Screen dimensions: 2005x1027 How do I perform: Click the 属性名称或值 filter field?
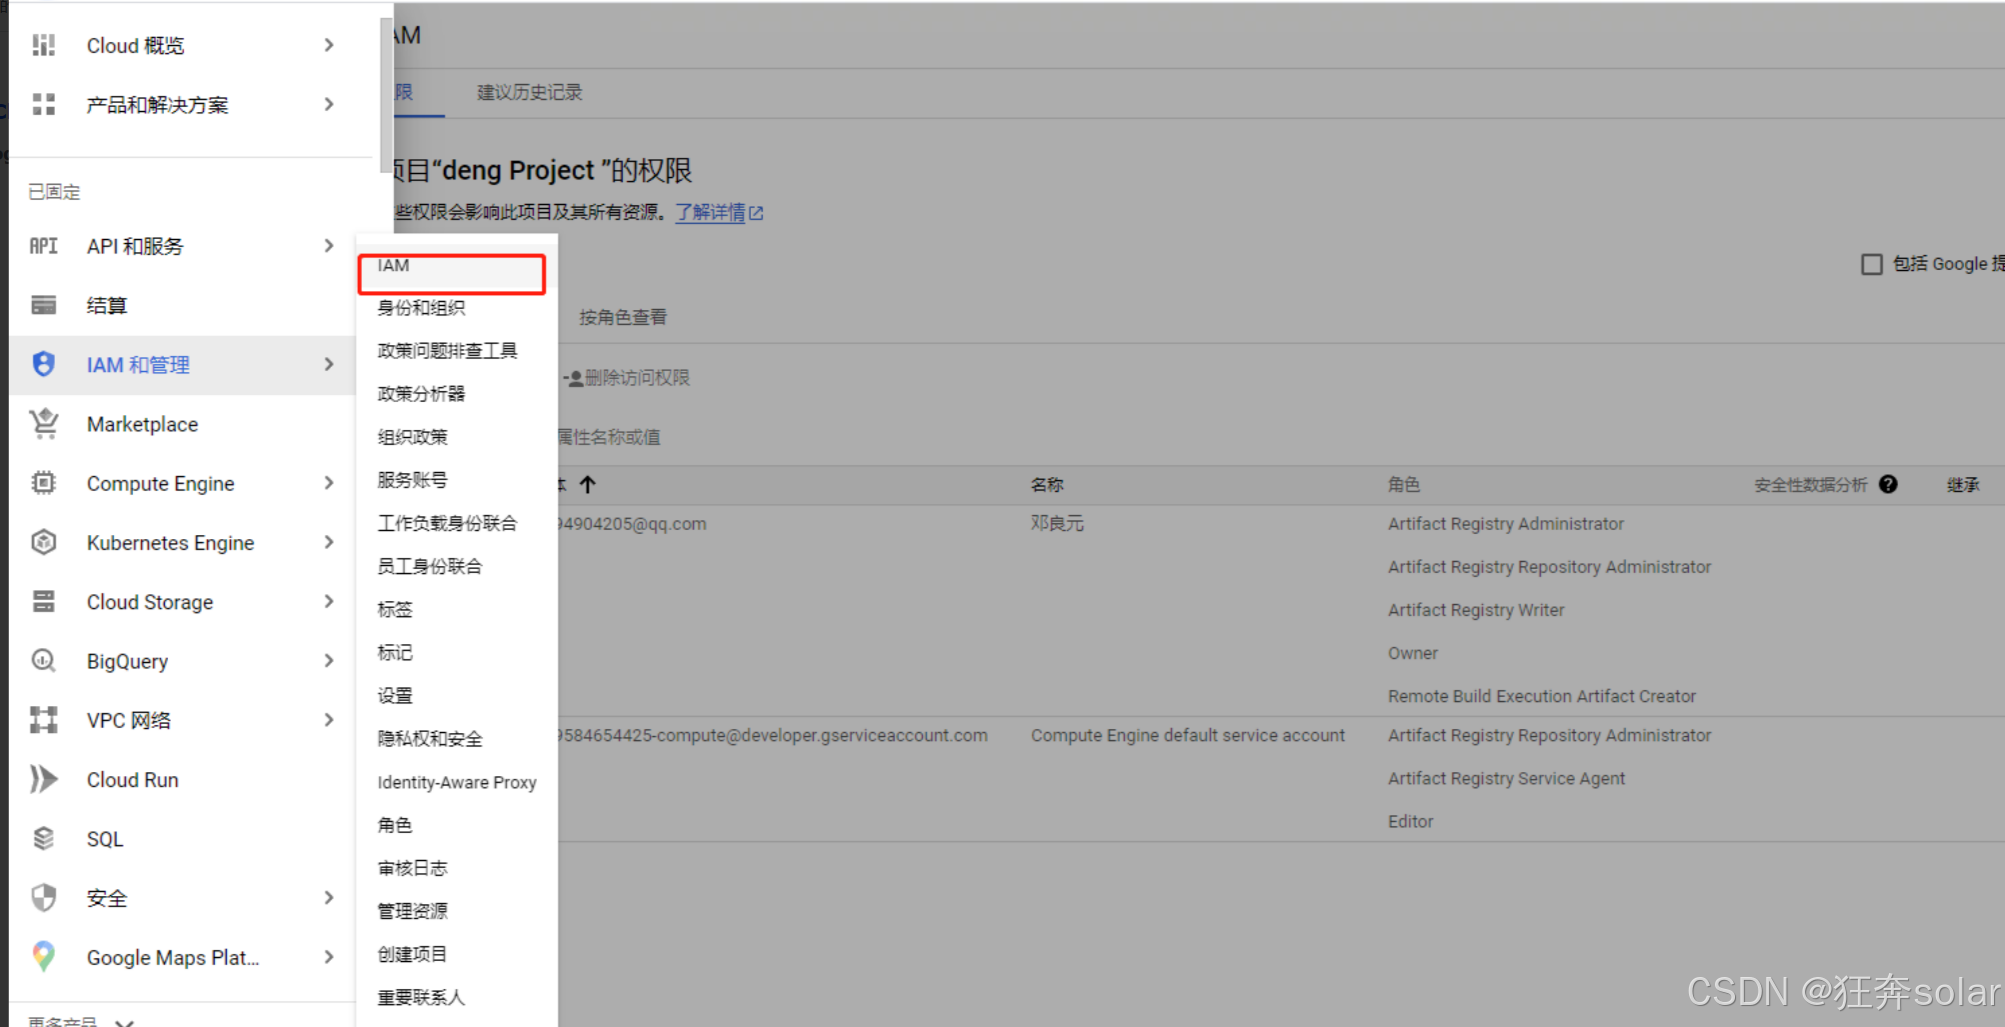click(609, 437)
